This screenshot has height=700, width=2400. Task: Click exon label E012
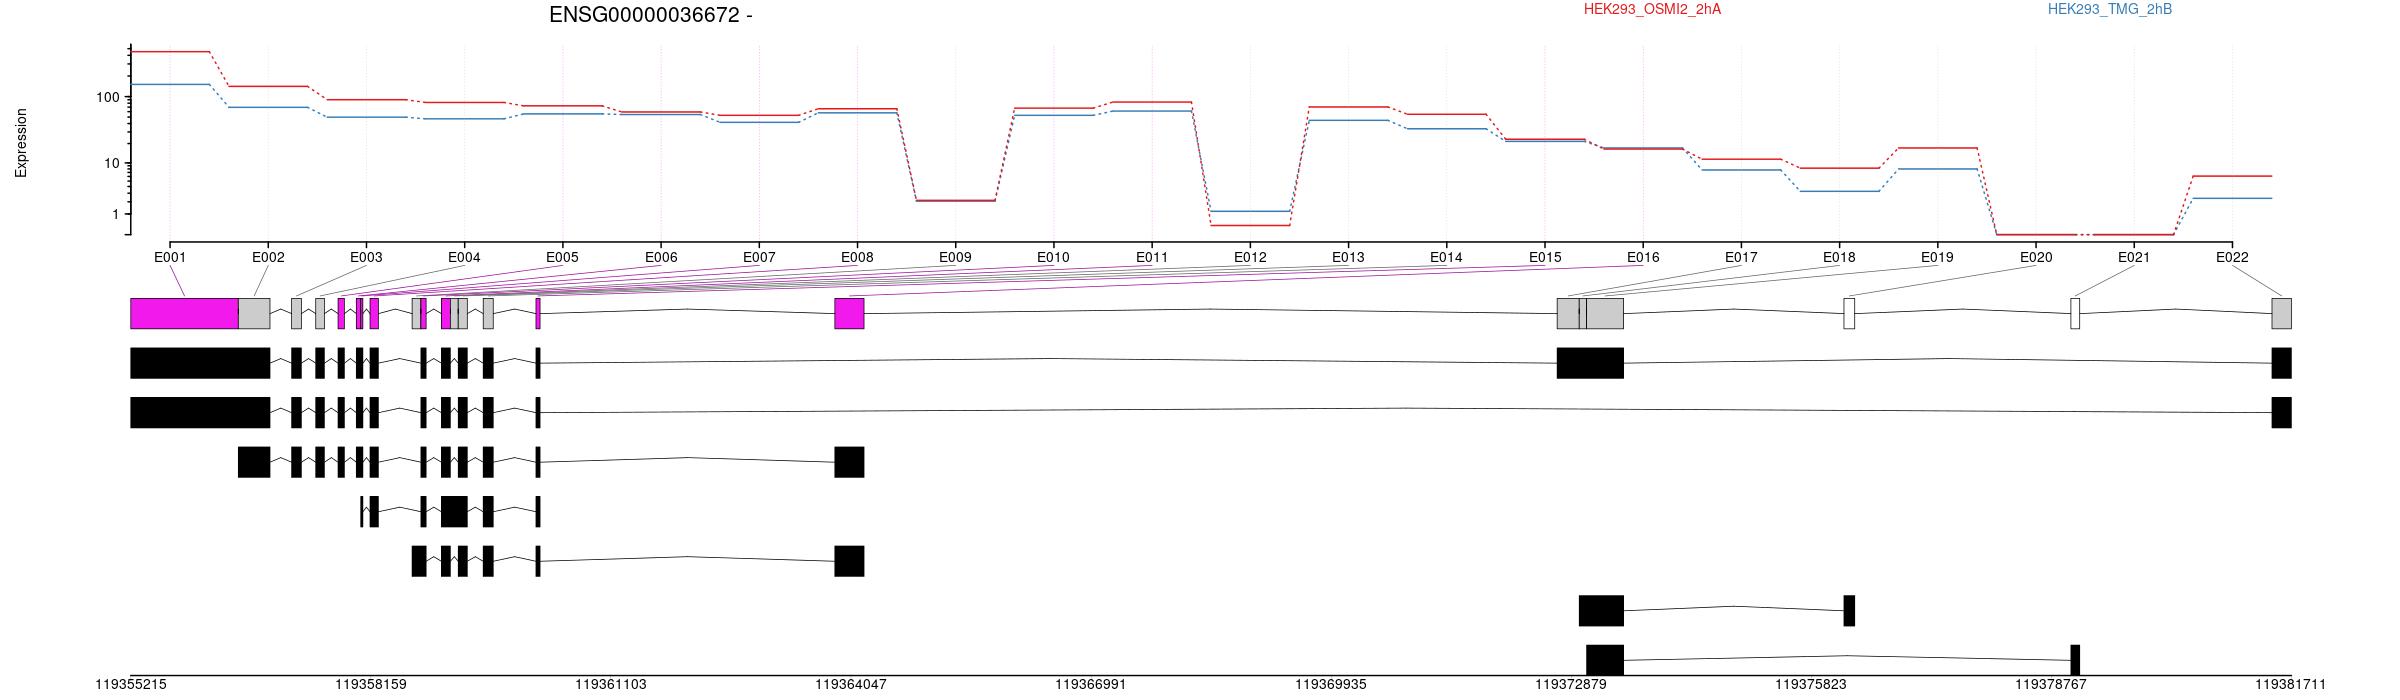(1250, 257)
